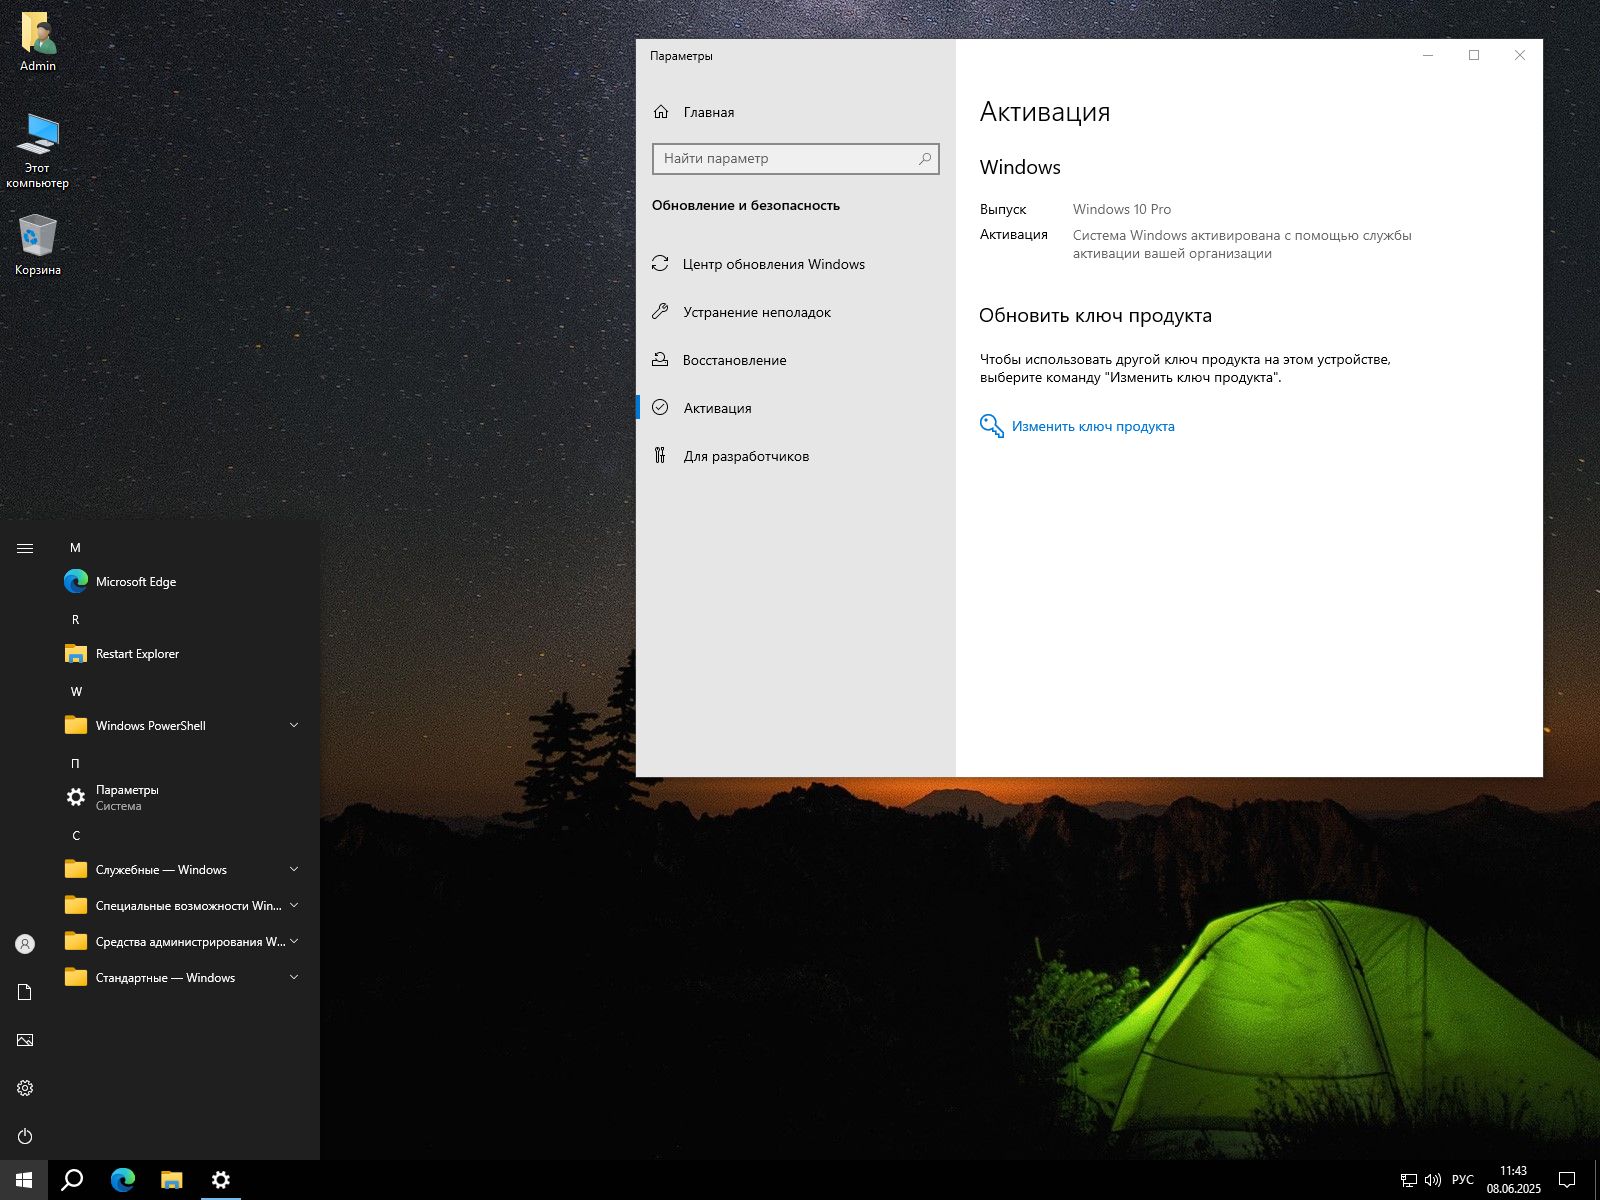Open Documents icon in Start menu rail

pyautogui.click(x=25, y=992)
